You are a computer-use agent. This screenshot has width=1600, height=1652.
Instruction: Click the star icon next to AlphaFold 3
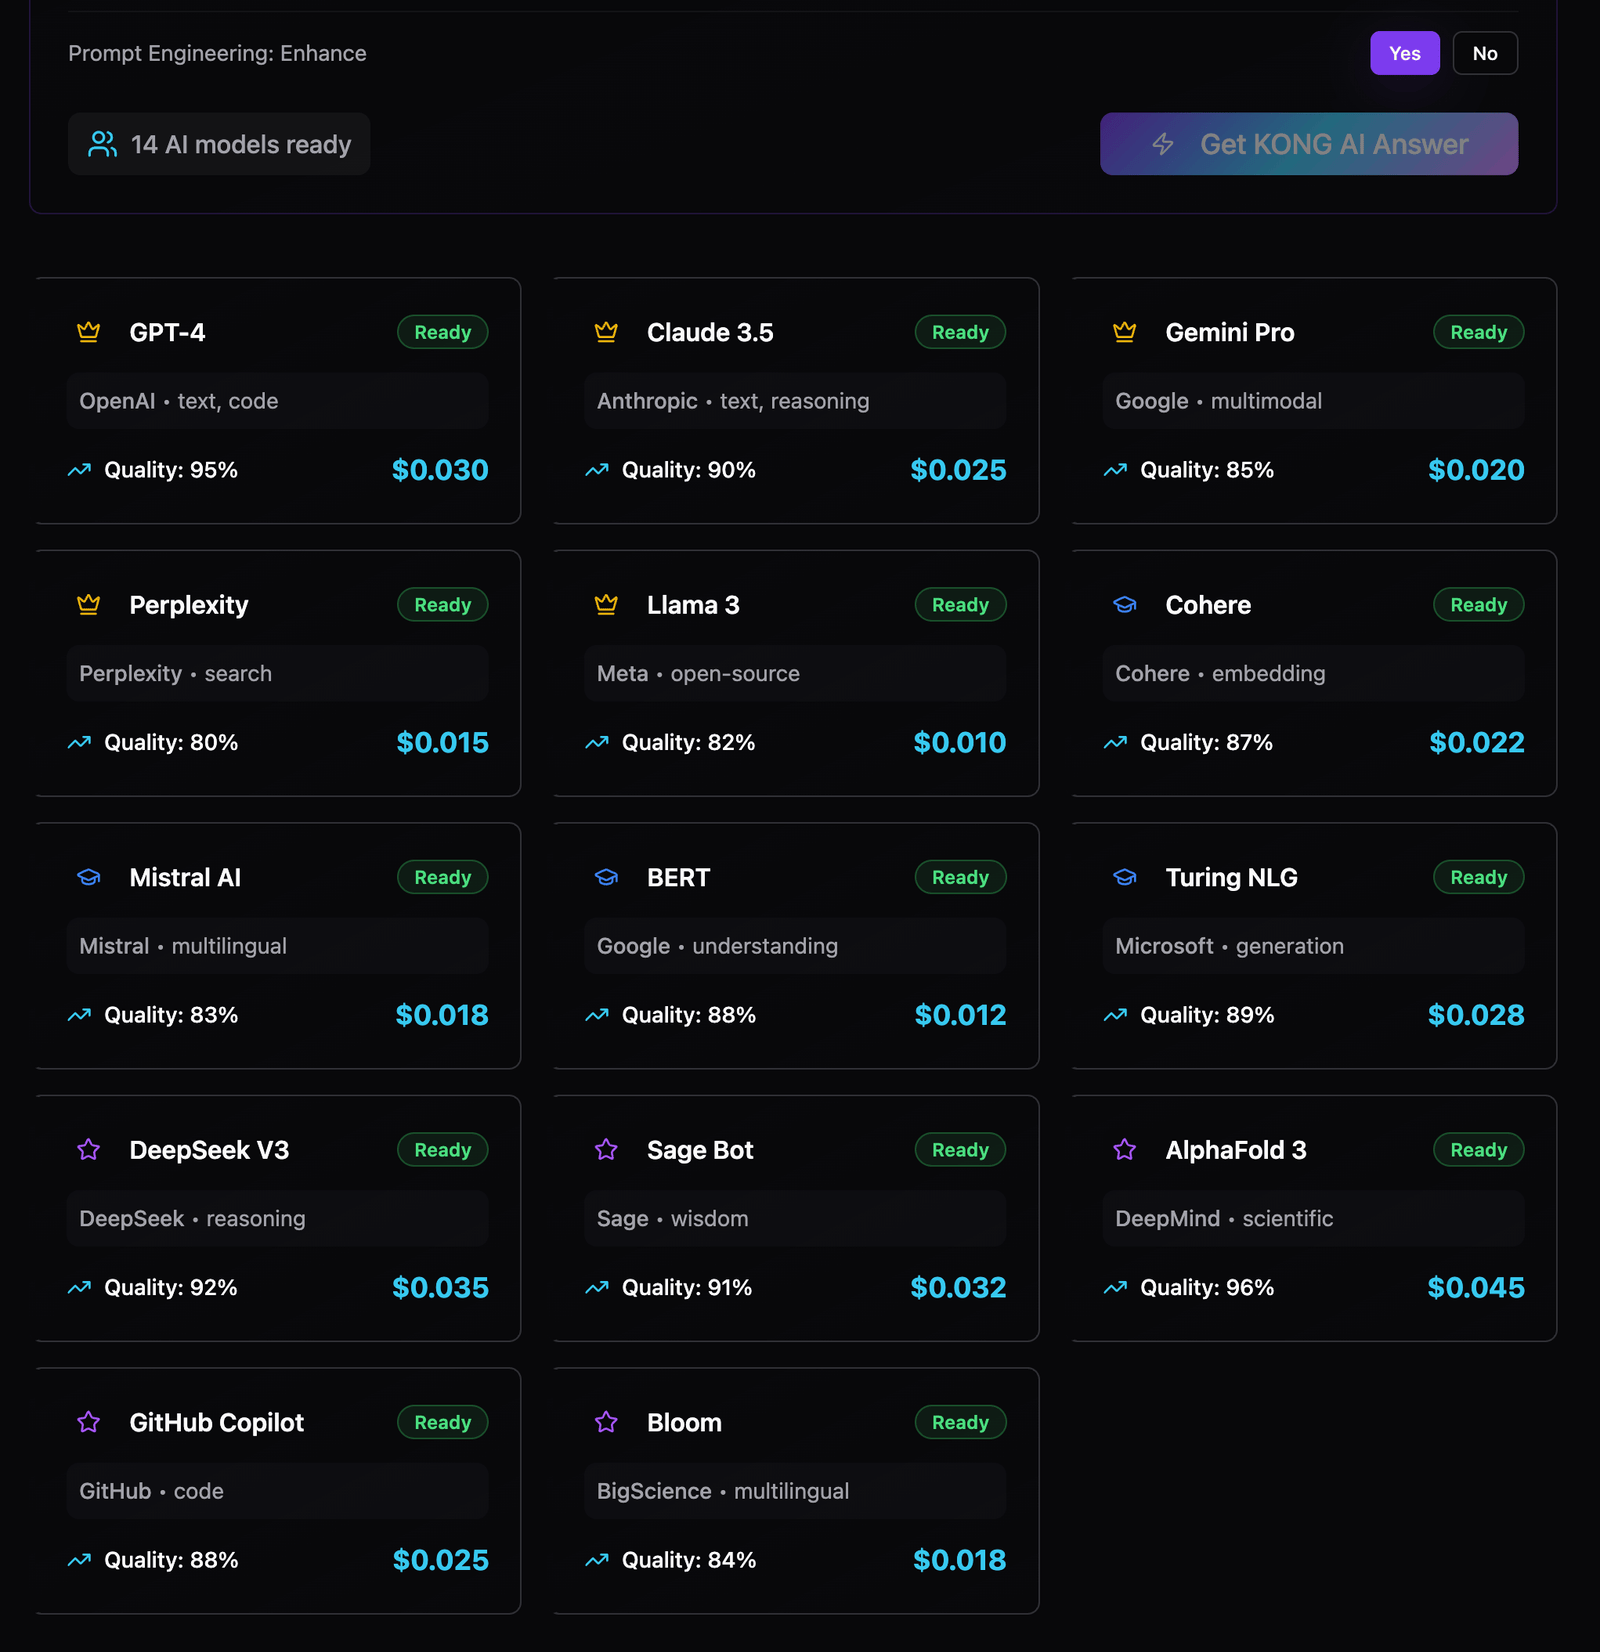click(x=1125, y=1150)
